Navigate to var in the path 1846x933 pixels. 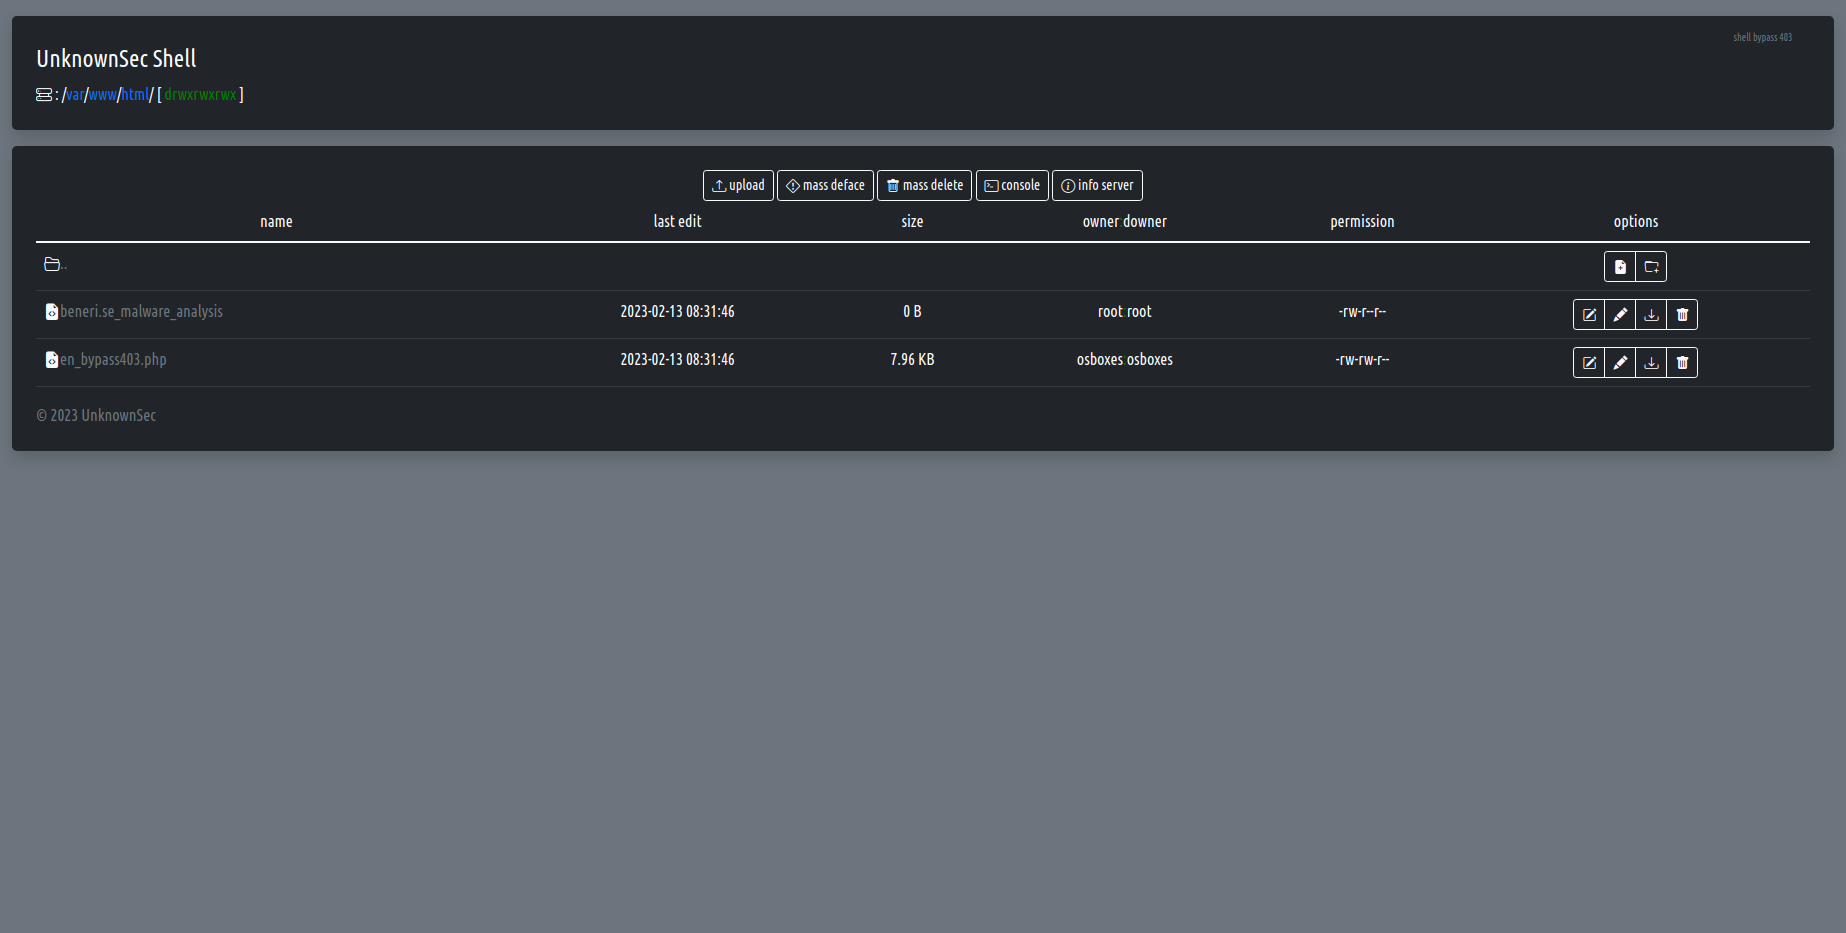pyautogui.click(x=75, y=95)
